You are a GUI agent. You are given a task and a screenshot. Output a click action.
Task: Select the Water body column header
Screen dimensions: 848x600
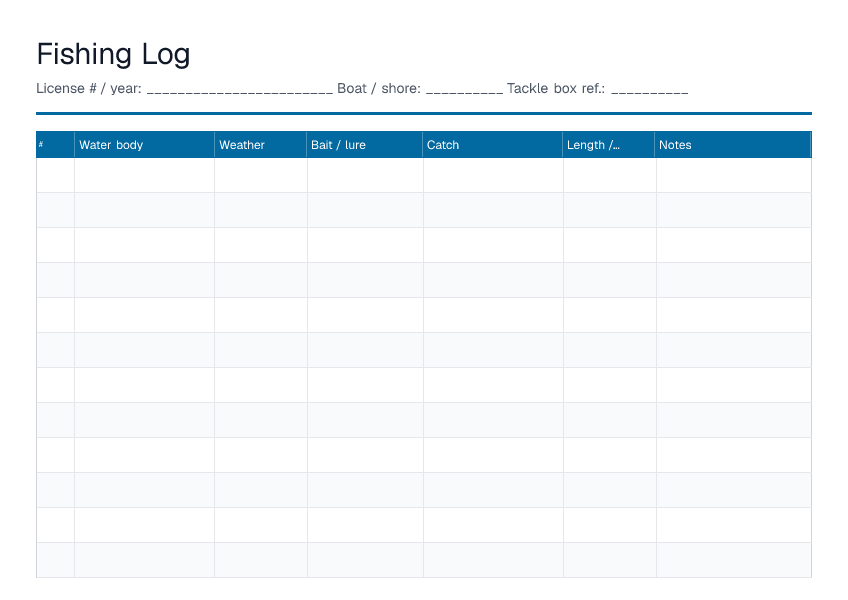tap(144, 144)
